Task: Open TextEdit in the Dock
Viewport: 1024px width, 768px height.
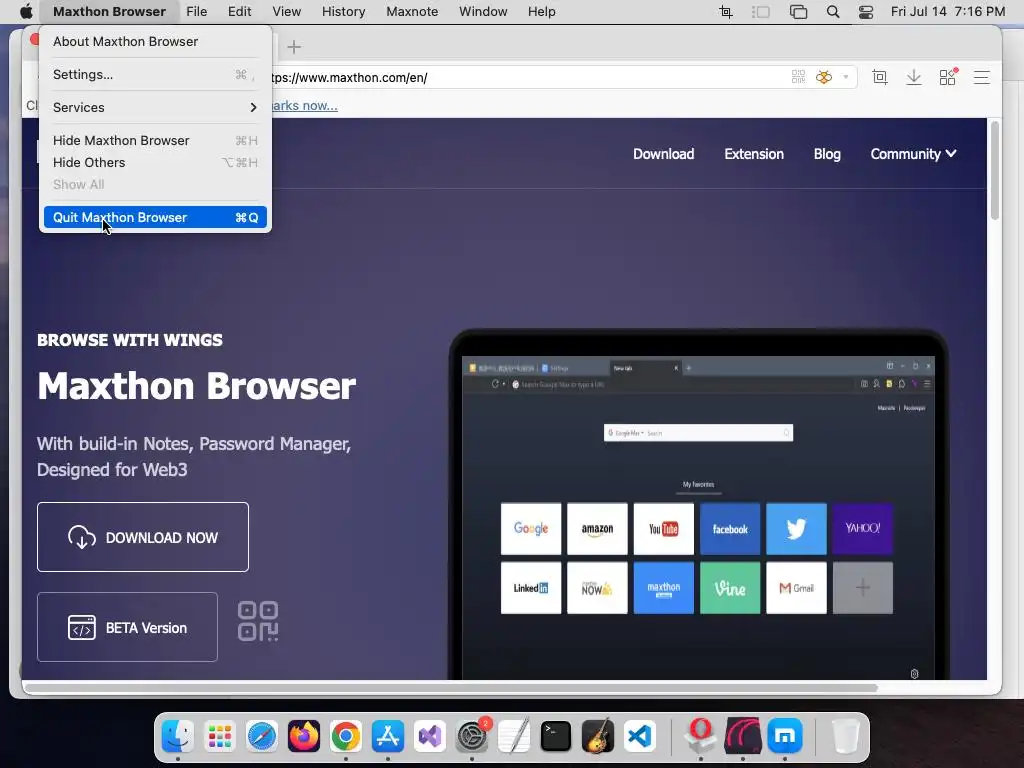Action: click(x=514, y=737)
